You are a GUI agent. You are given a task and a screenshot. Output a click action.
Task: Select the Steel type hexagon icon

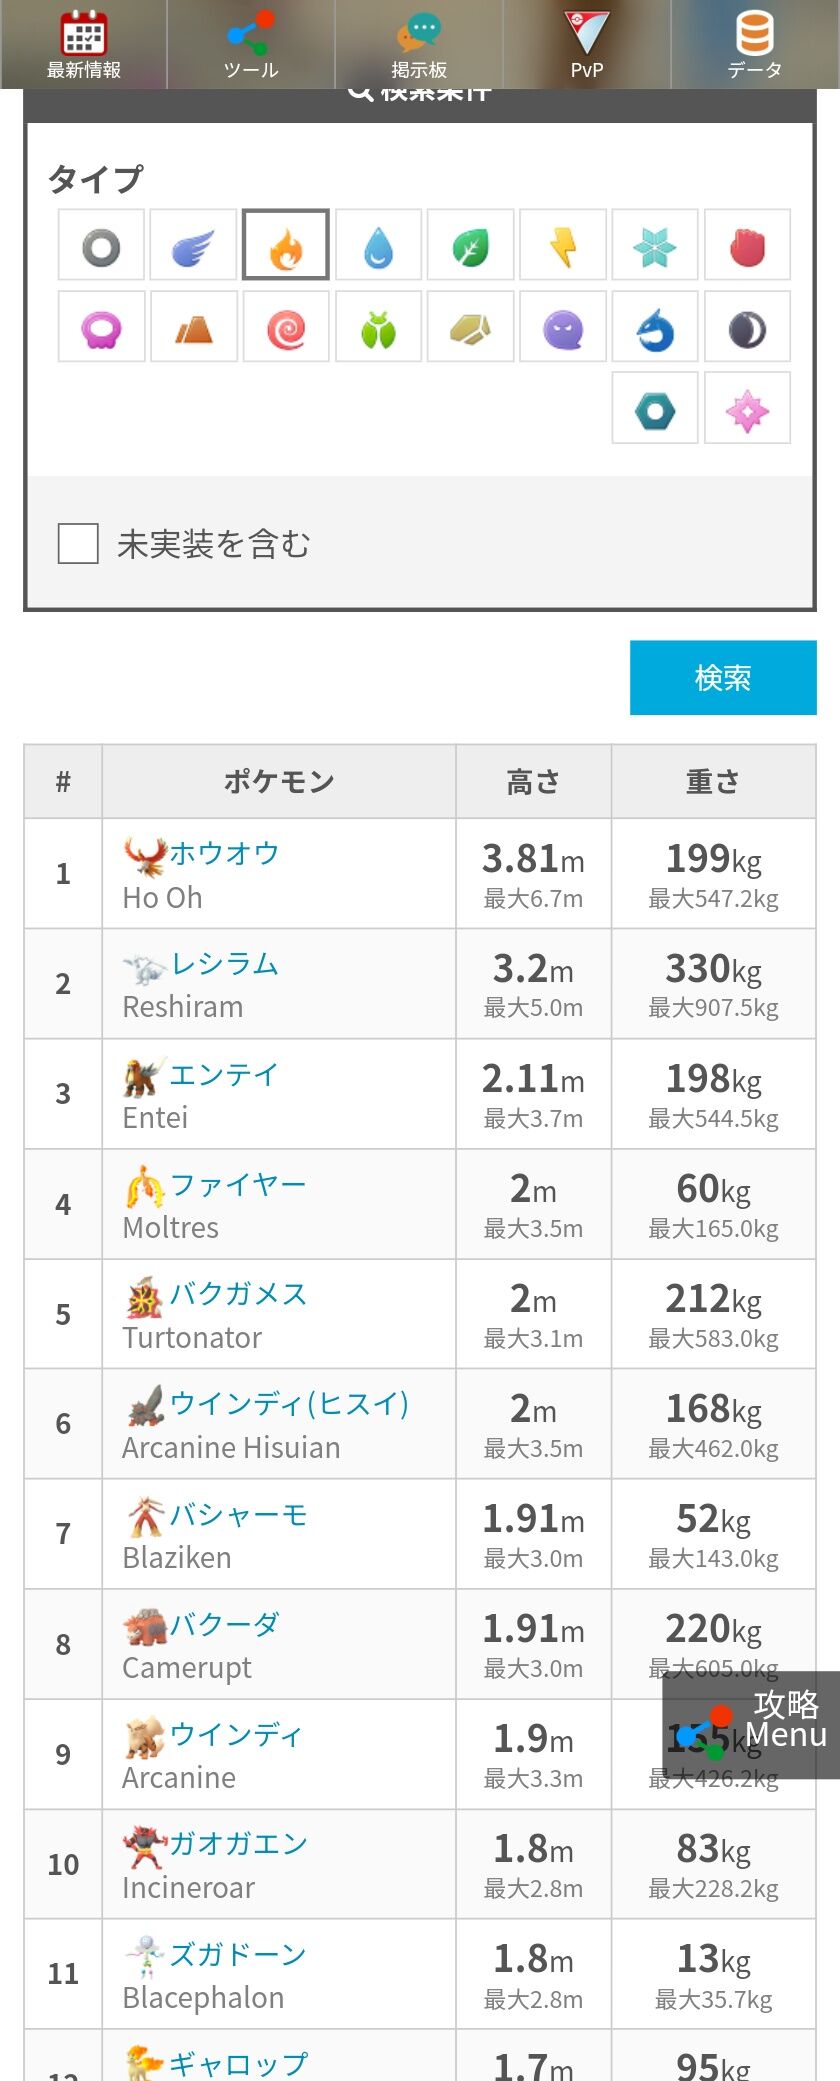(655, 408)
